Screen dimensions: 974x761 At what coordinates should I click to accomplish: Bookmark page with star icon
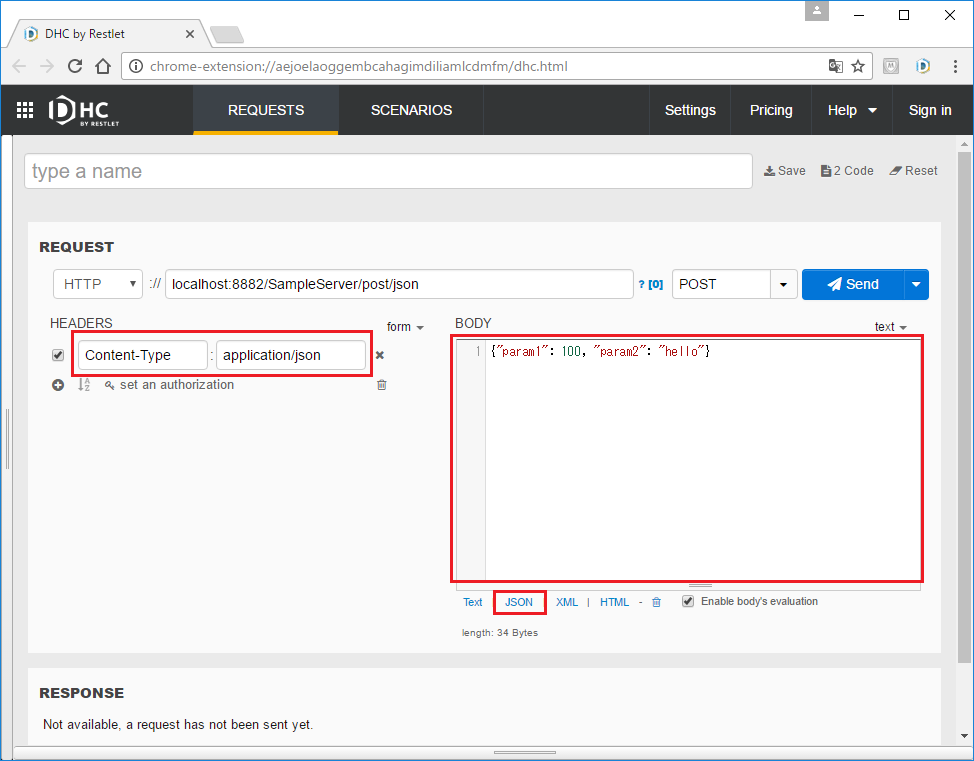[x=858, y=66]
